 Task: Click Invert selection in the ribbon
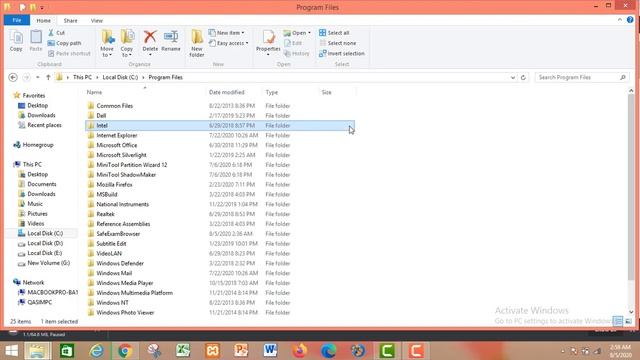tap(342, 53)
